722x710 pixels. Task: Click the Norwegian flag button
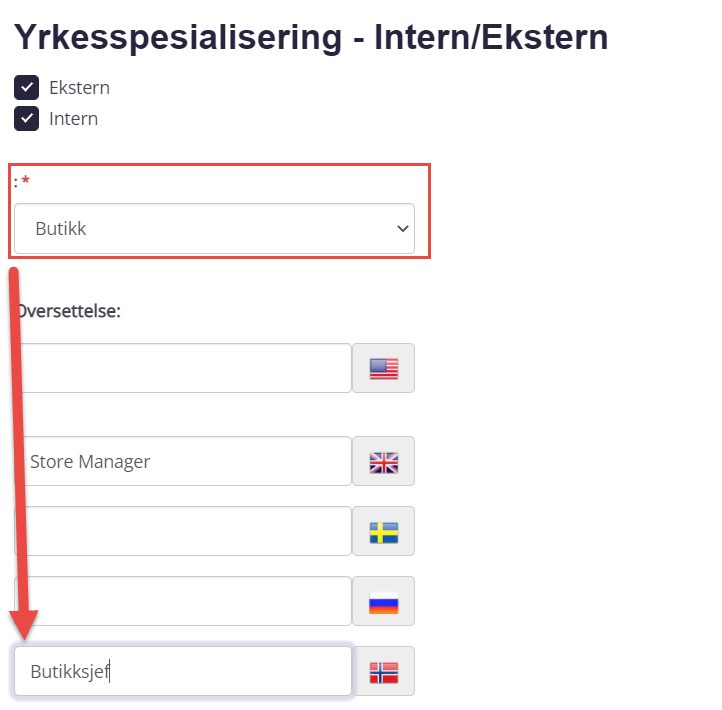[x=384, y=671]
